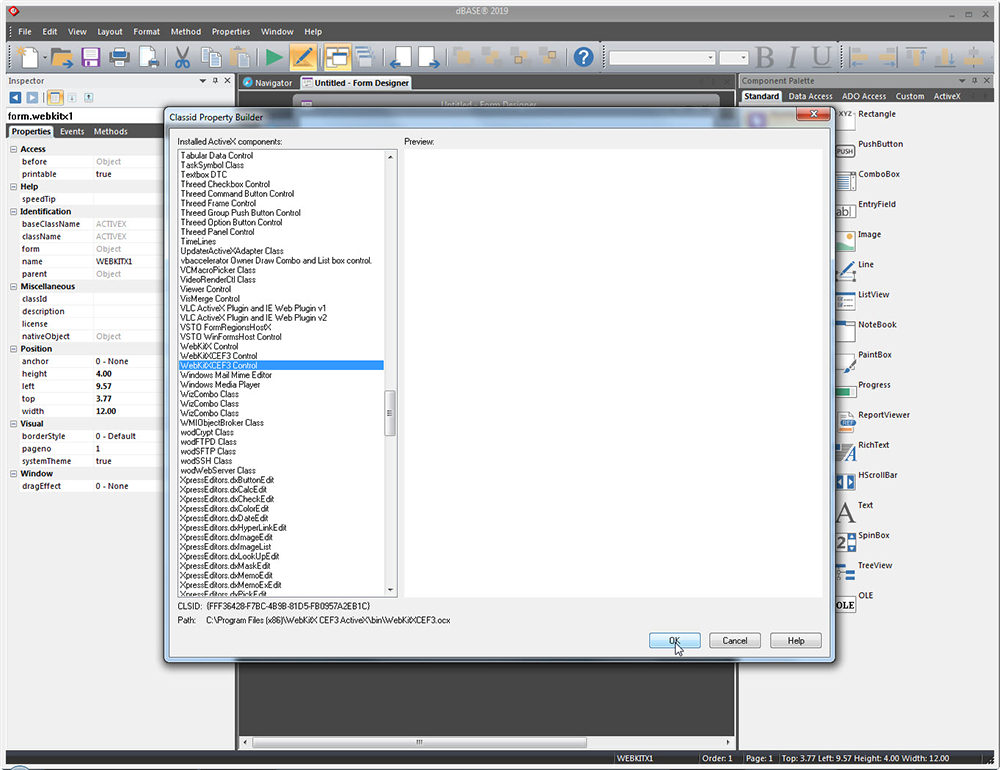Align controls to the top edge
The image size is (1000, 770).
[916, 57]
